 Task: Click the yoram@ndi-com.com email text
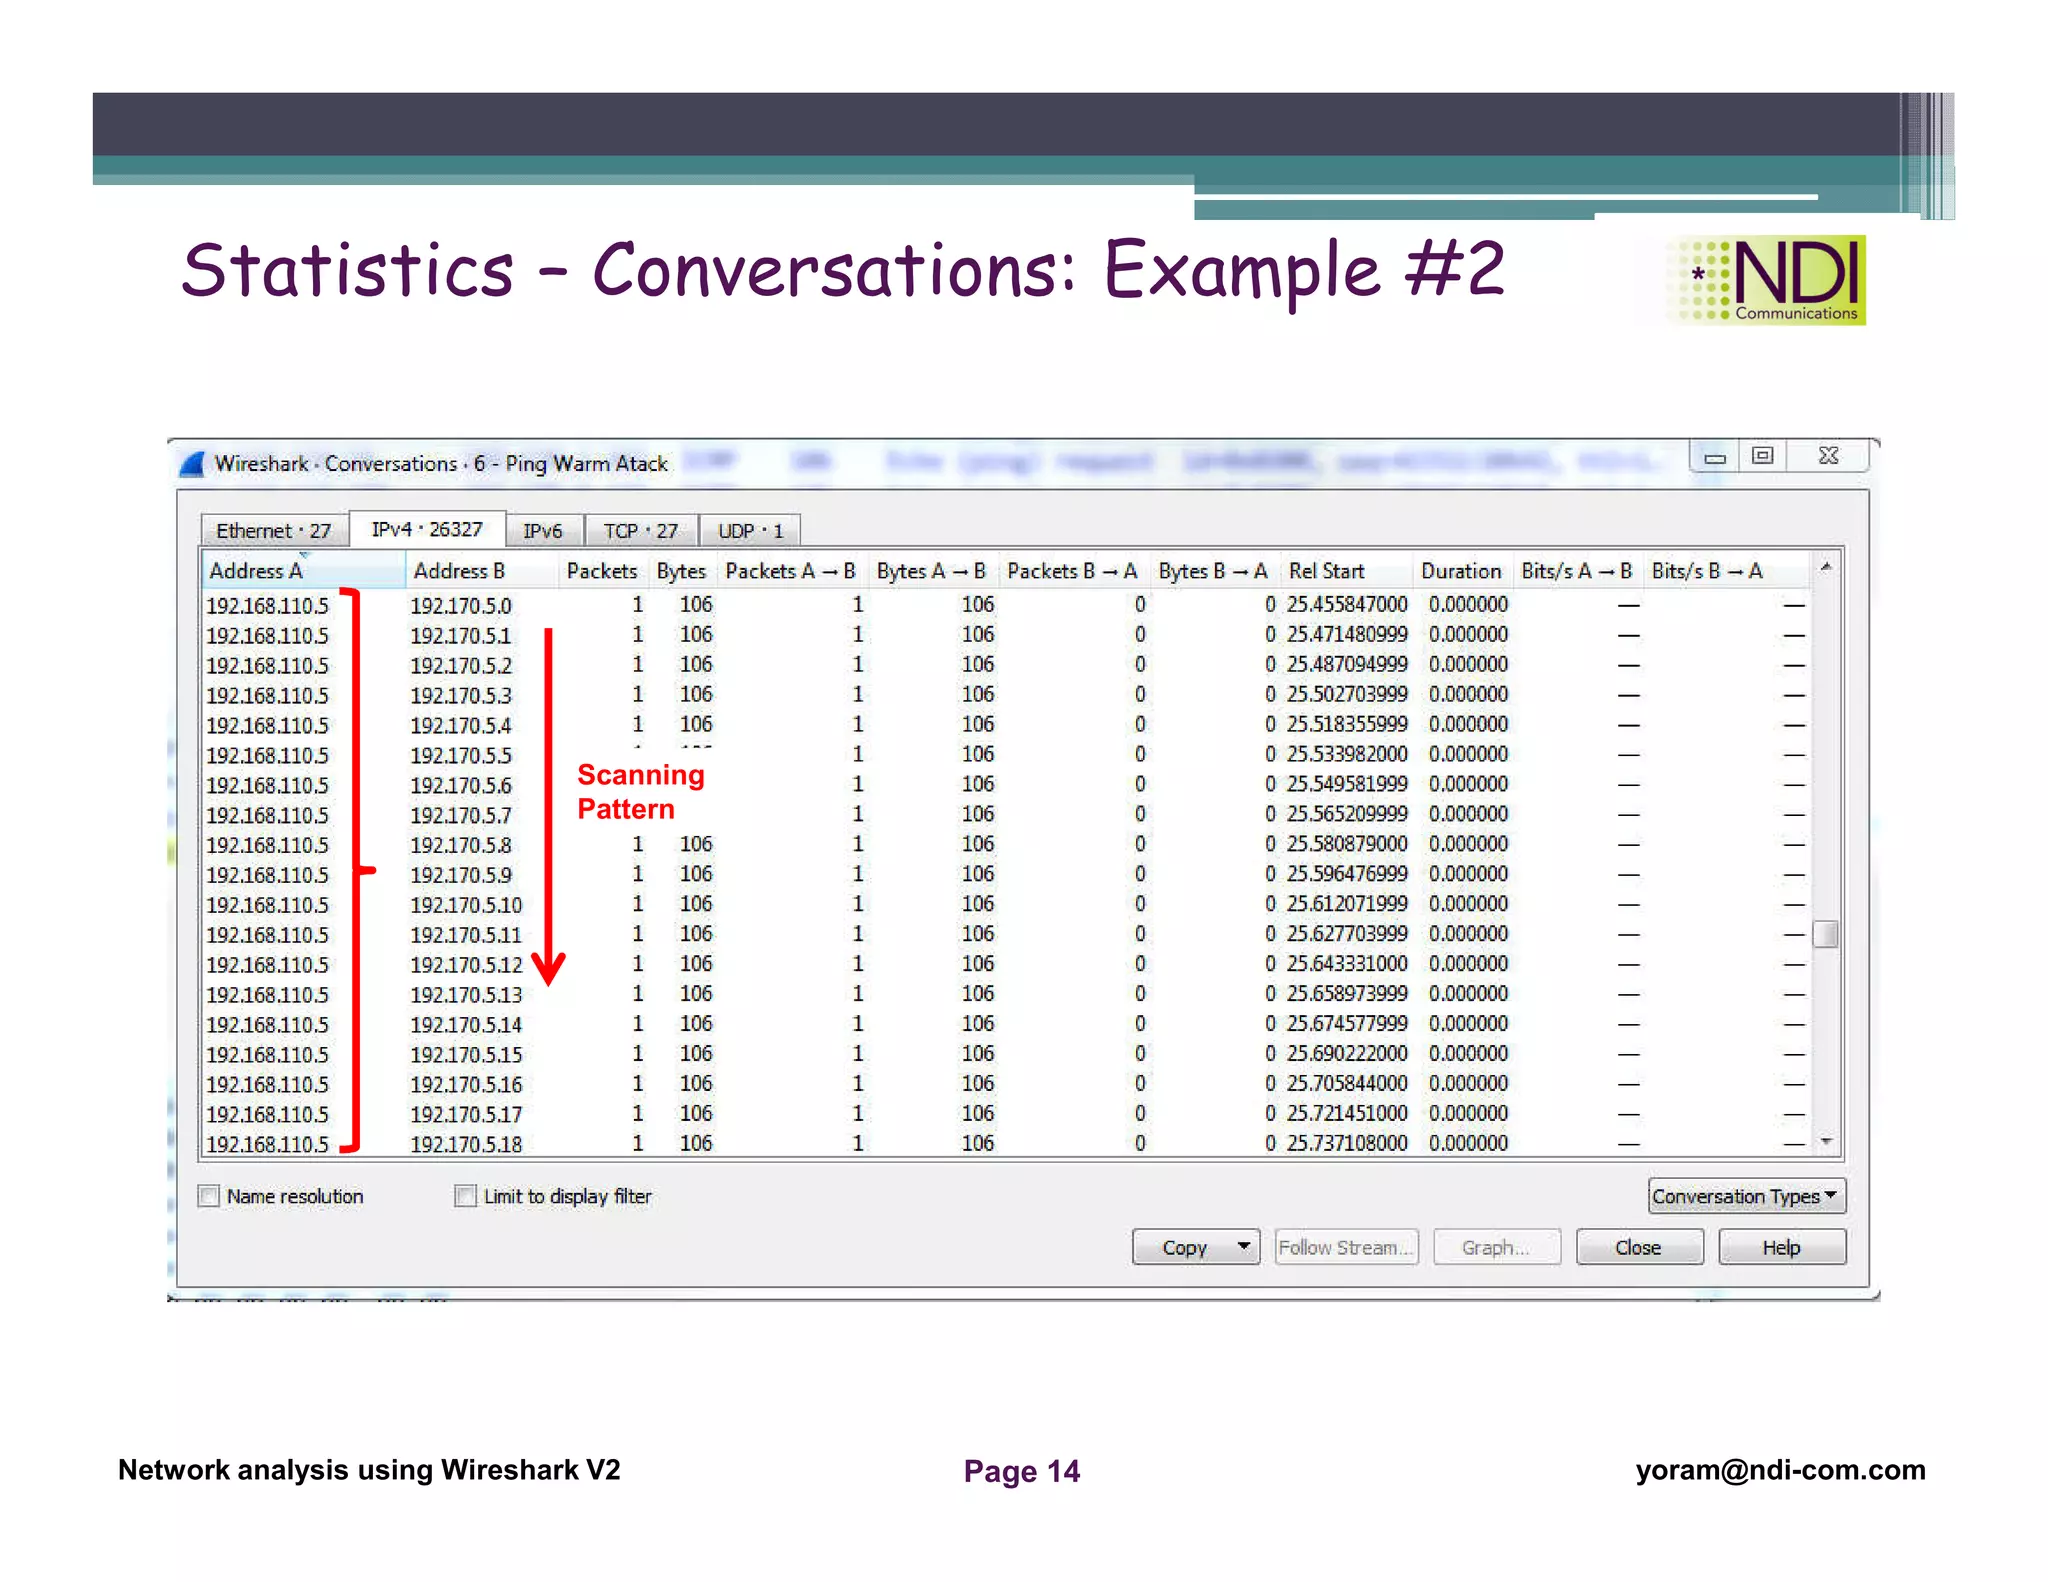point(1780,1470)
